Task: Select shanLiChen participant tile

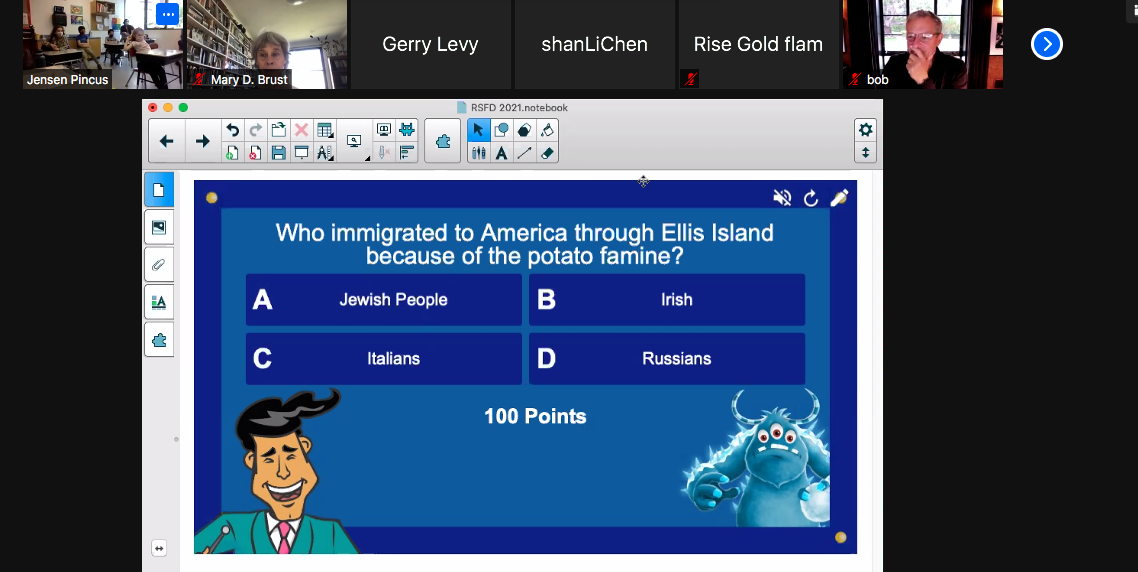Action: (x=594, y=44)
